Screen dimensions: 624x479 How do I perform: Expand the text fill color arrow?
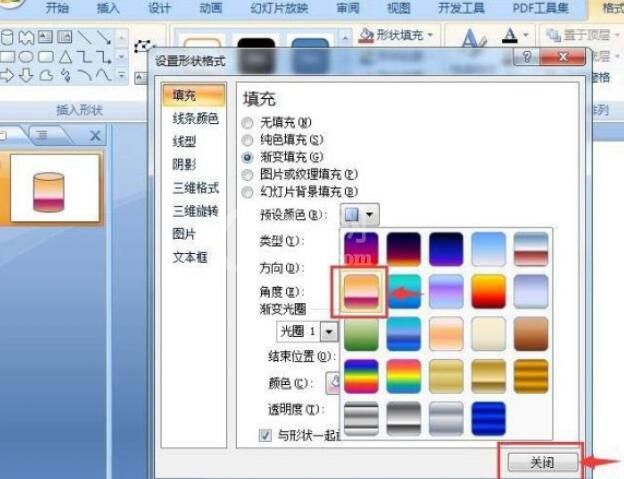[526, 35]
